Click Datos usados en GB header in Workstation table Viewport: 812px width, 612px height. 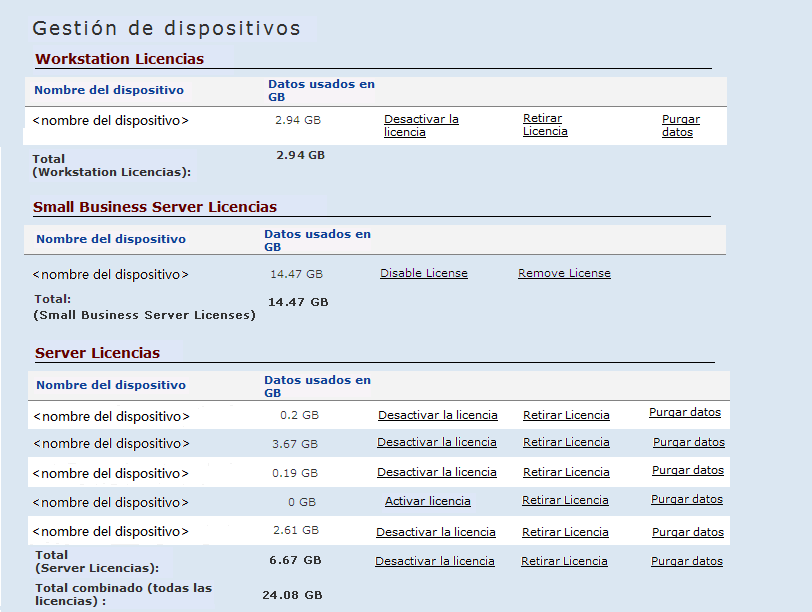[321, 91]
